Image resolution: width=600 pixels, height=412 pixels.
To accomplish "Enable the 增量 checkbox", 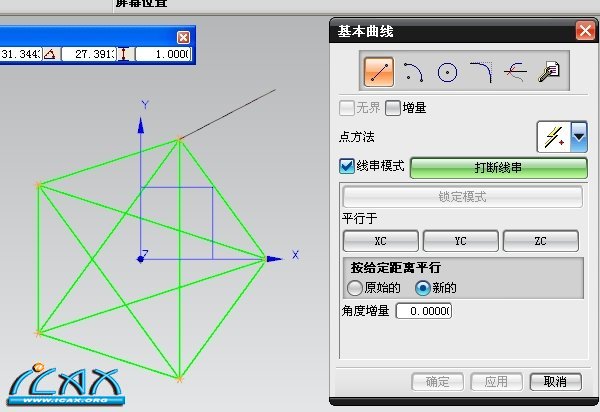I will coord(393,108).
